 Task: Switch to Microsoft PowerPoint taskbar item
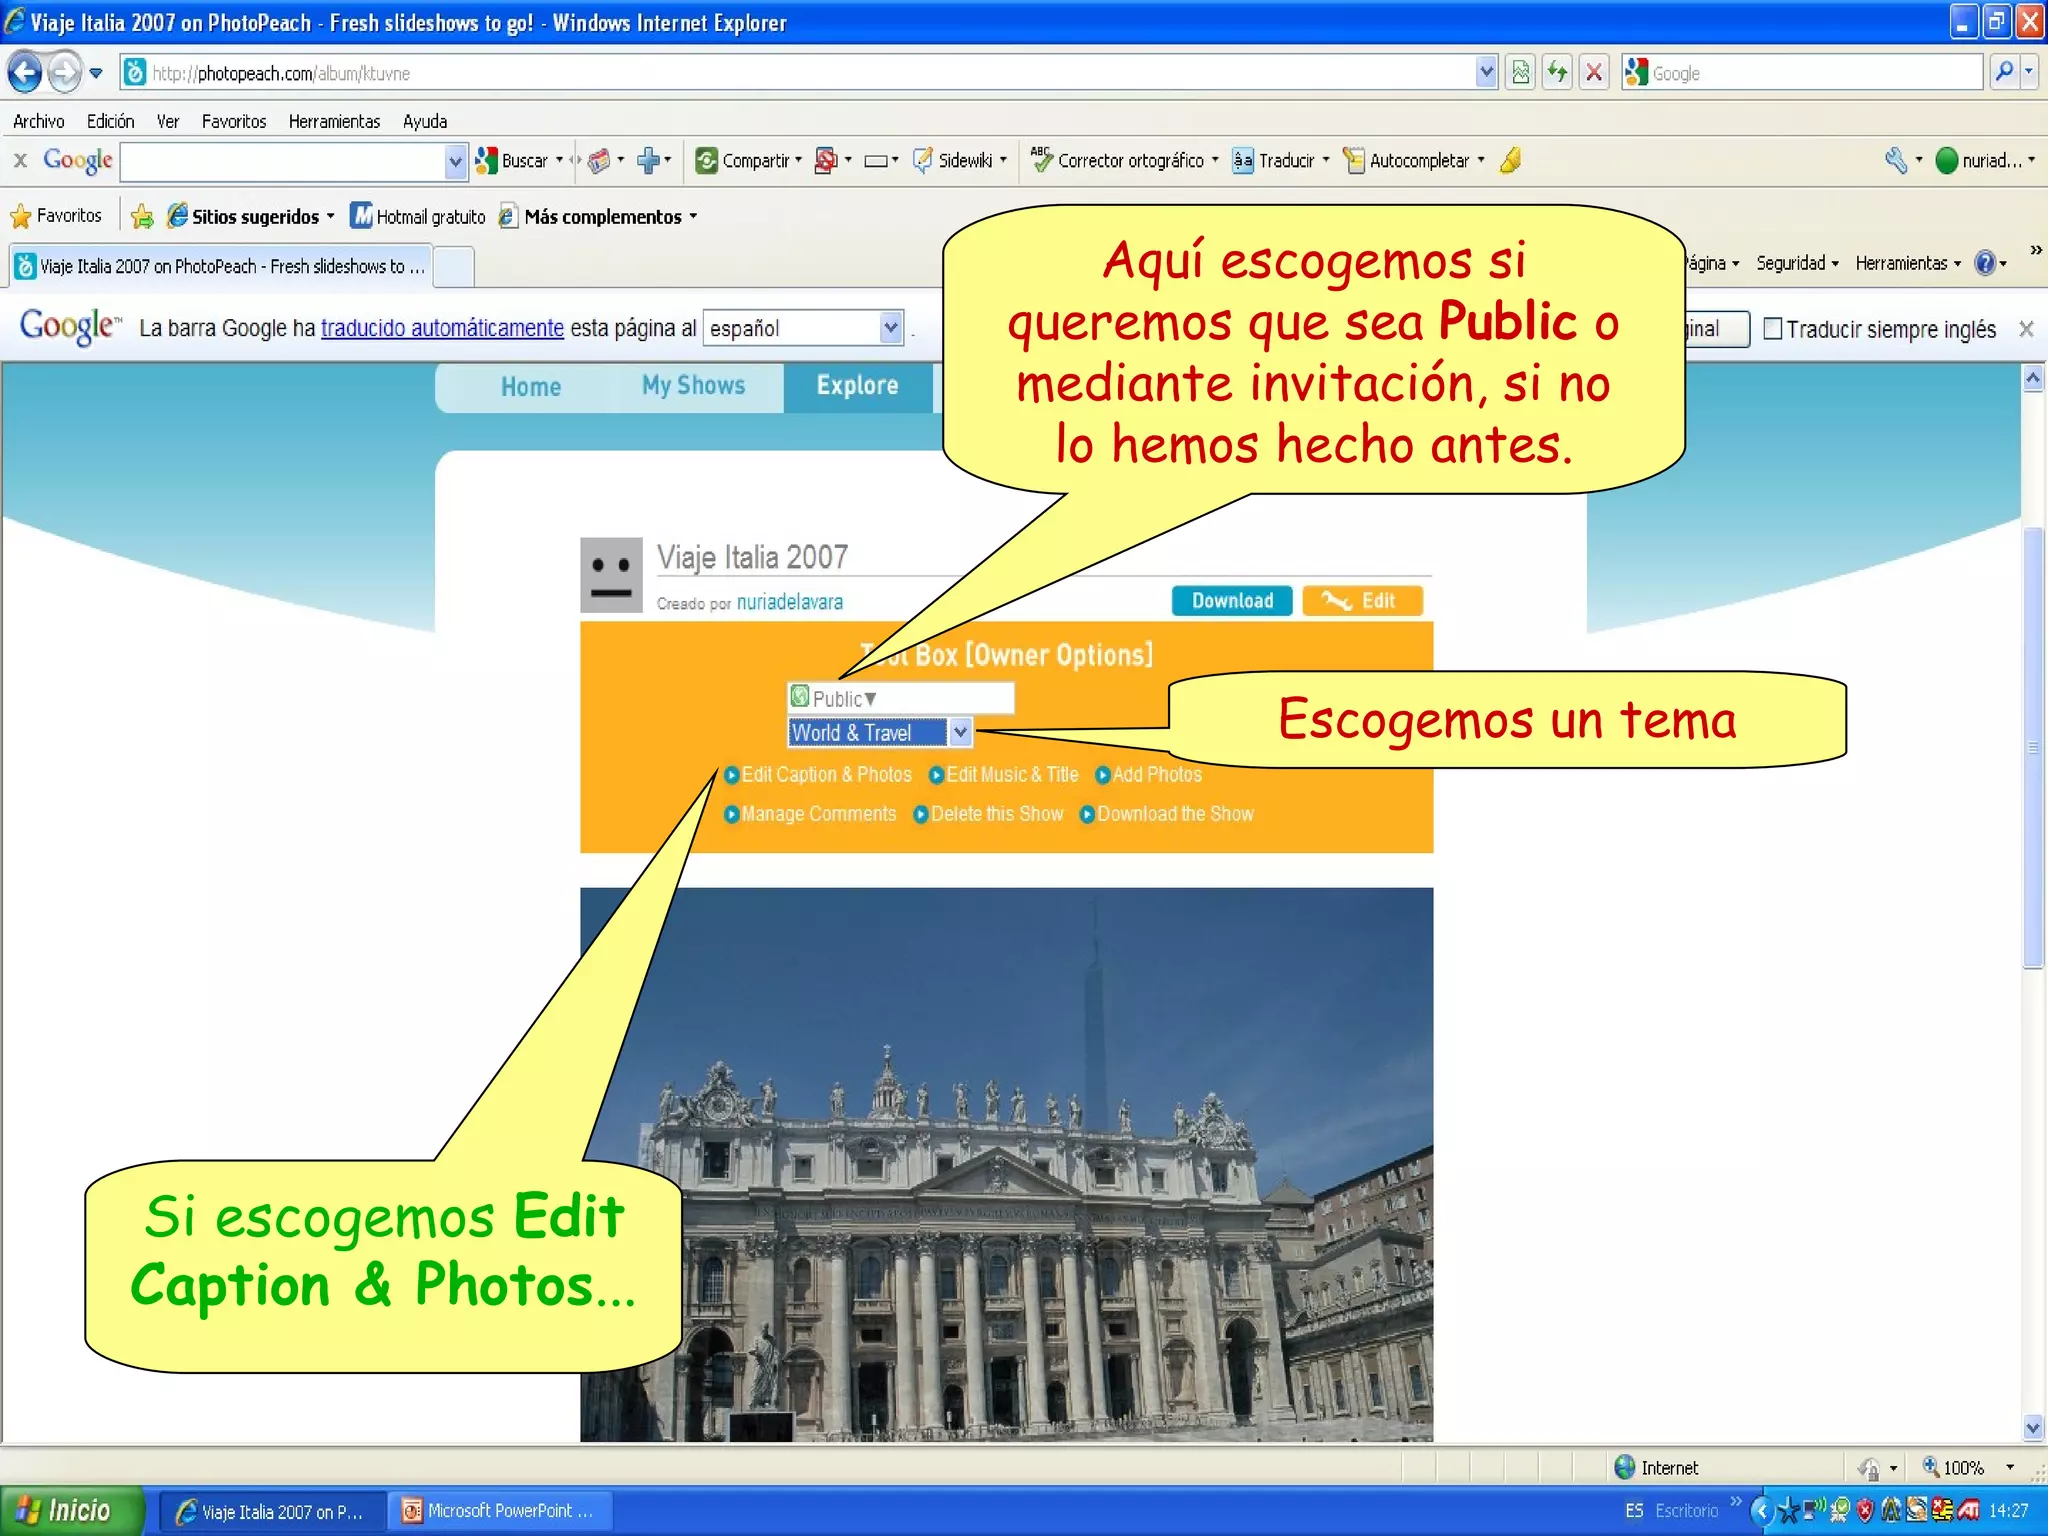[x=498, y=1511]
